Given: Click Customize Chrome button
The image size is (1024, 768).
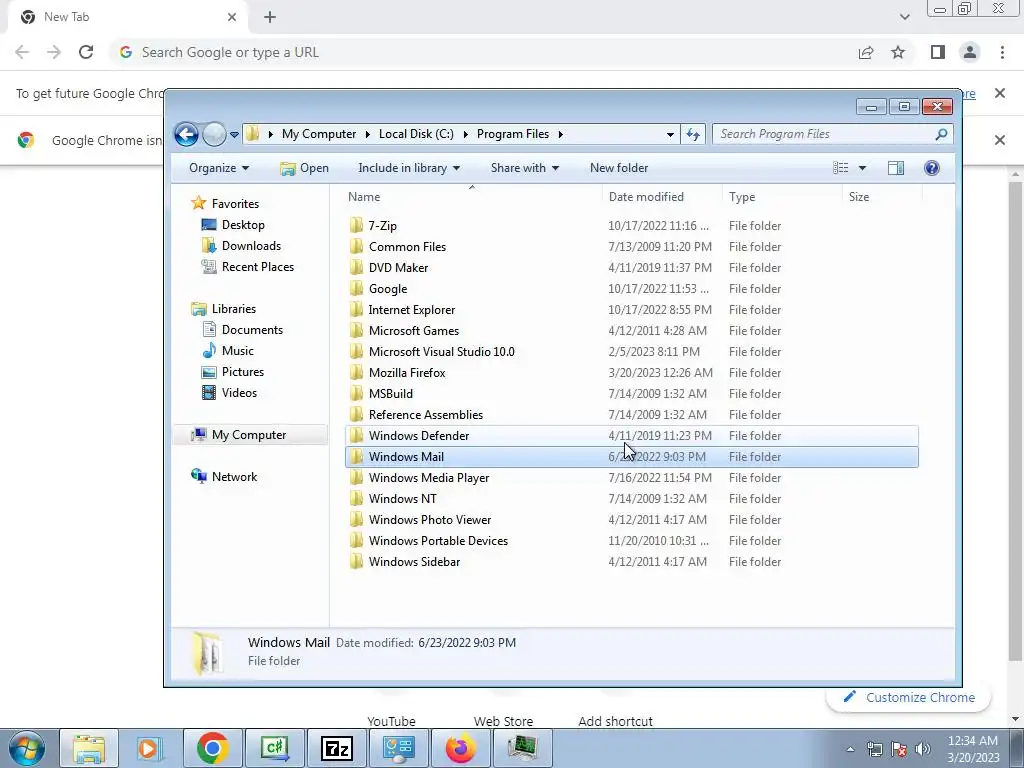Looking at the screenshot, I should (908, 697).
